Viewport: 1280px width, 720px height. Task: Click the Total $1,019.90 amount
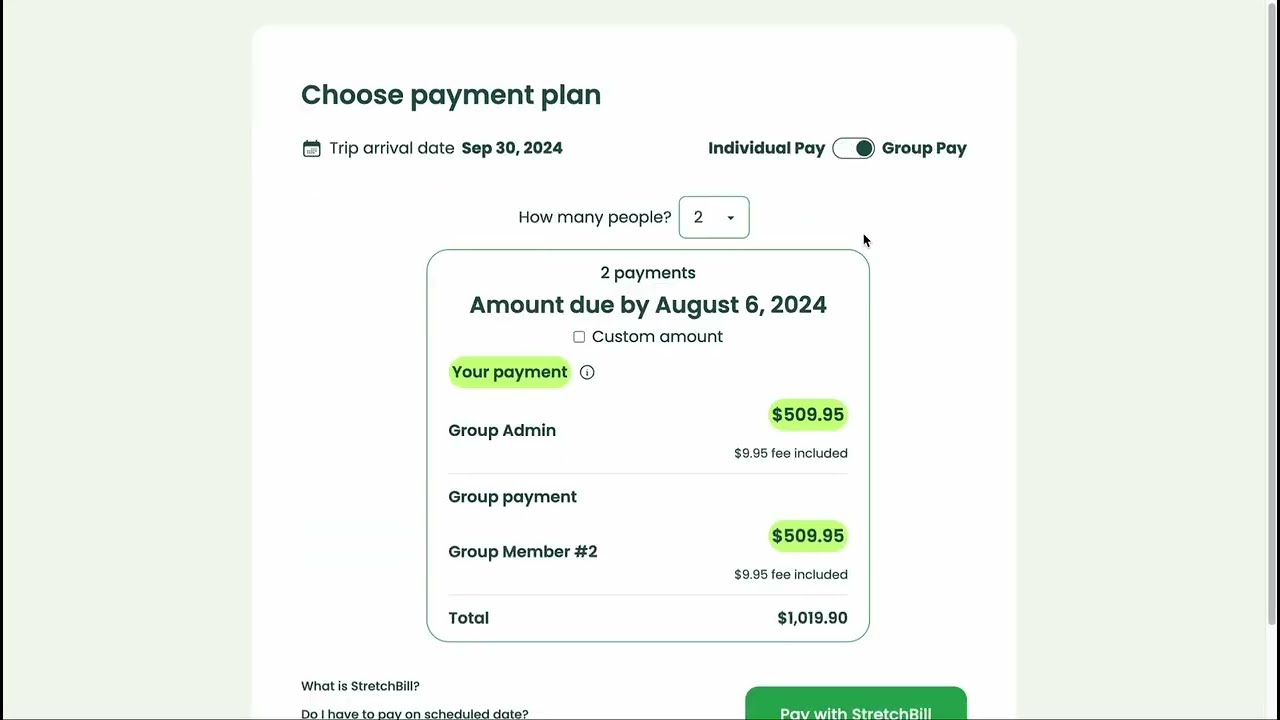[812, 618]
